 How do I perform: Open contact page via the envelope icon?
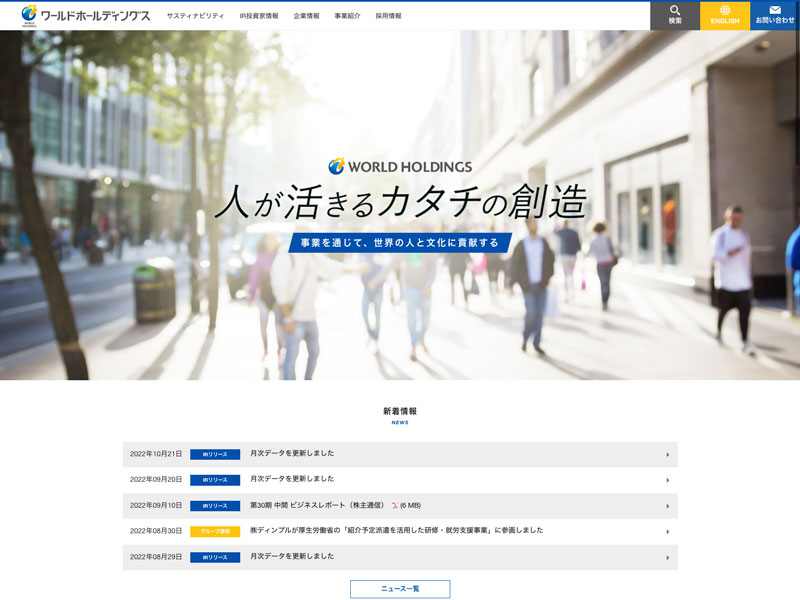pyautogui.click(x=775, y=11)
